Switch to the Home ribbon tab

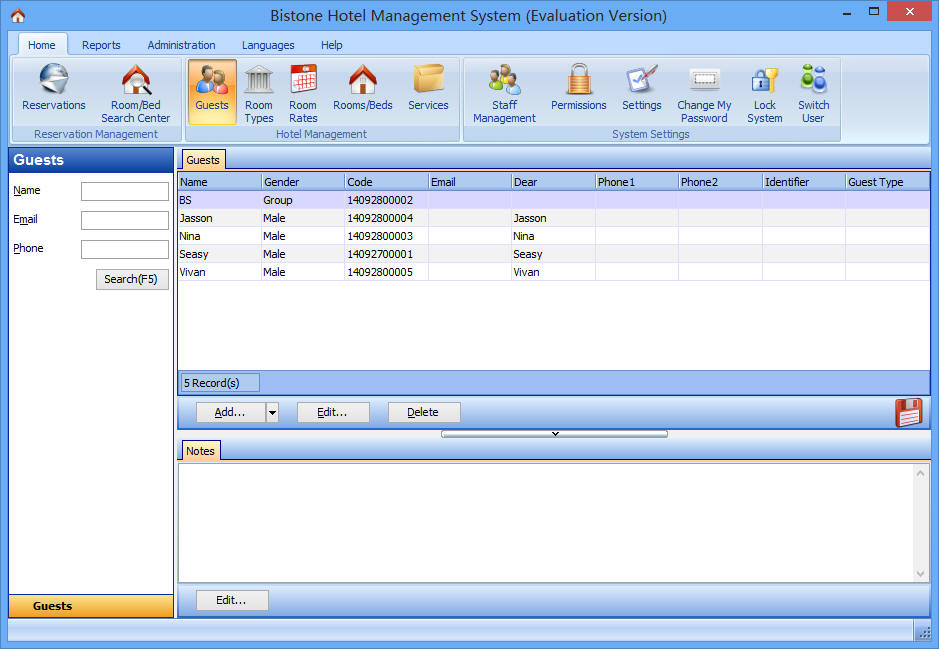42,45
